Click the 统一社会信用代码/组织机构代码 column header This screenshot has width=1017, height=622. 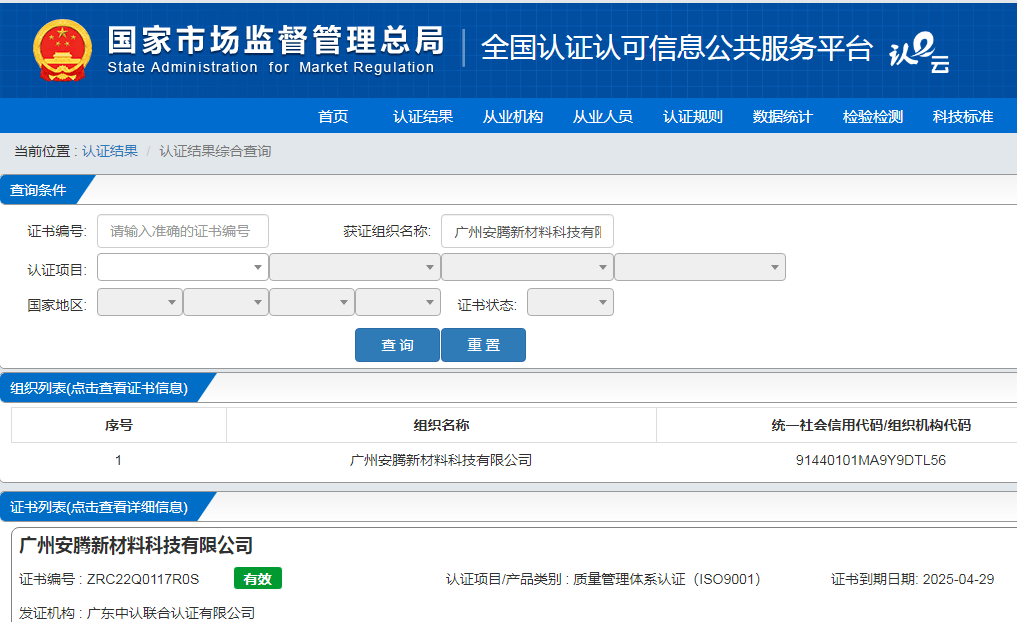click(870, 425)
